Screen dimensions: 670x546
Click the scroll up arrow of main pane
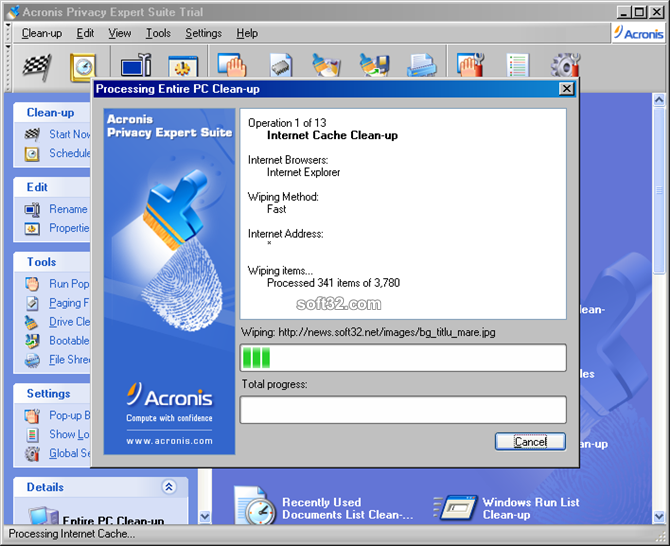click(659, 100)
